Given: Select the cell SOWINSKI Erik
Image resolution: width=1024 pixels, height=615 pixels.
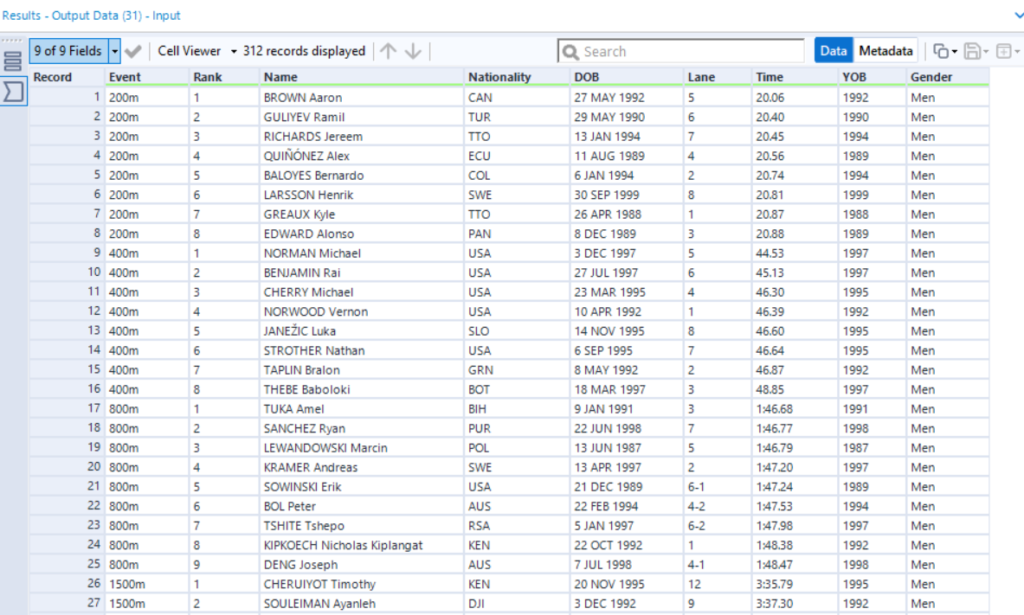Looking at the screenshot, I should pyautogui.click(x=362, y=487).
